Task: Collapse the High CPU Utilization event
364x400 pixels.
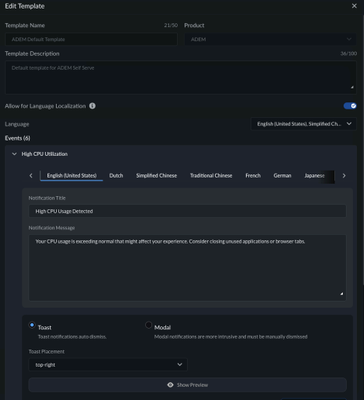Action: [x=14, y=154]
